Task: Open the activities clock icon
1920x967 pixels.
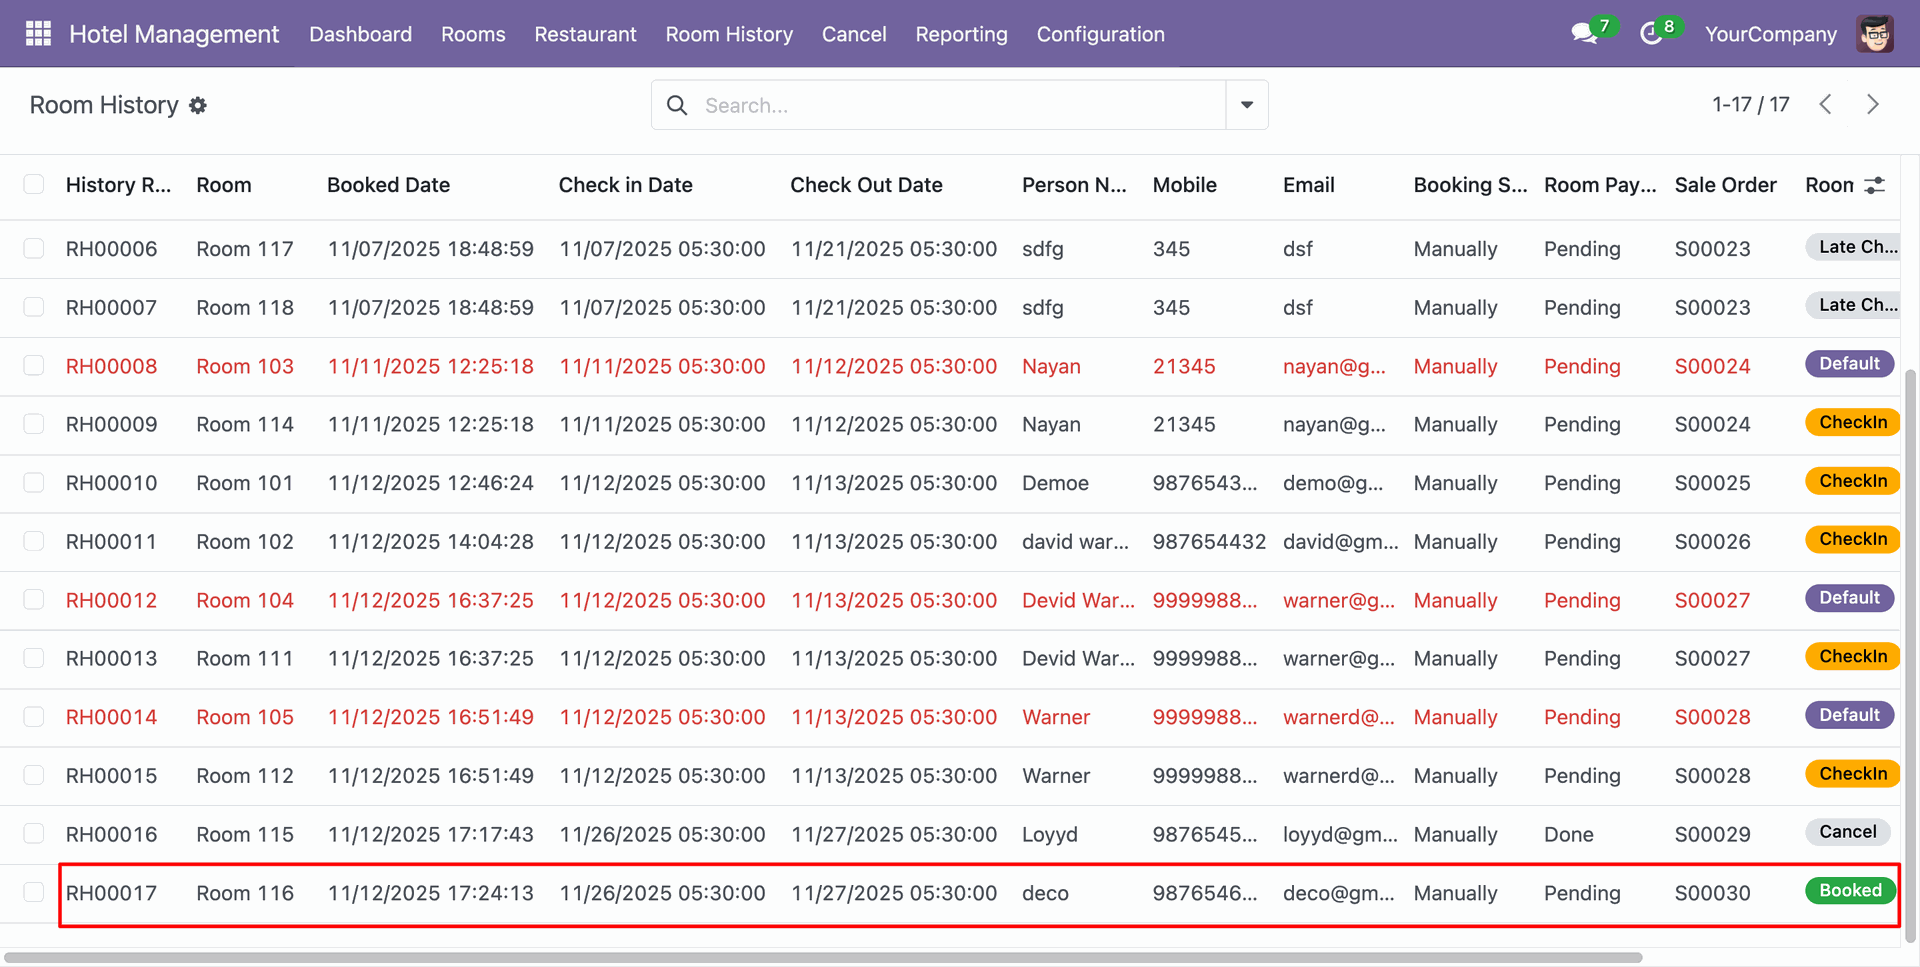Action: tap(1651, 34)
